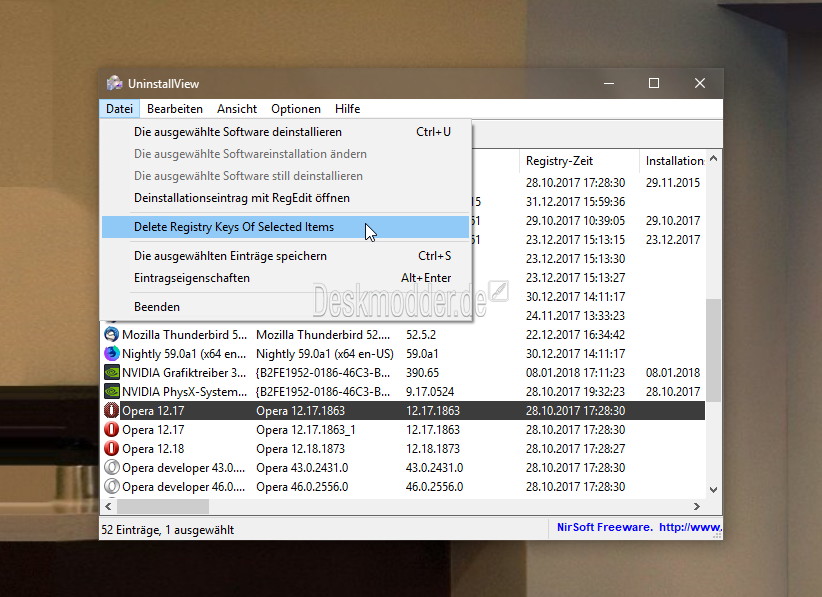822x597 pixels.
Task: Select the Nightly 59.0a1 (x64 en... entry name
Action: click(184, 354)
